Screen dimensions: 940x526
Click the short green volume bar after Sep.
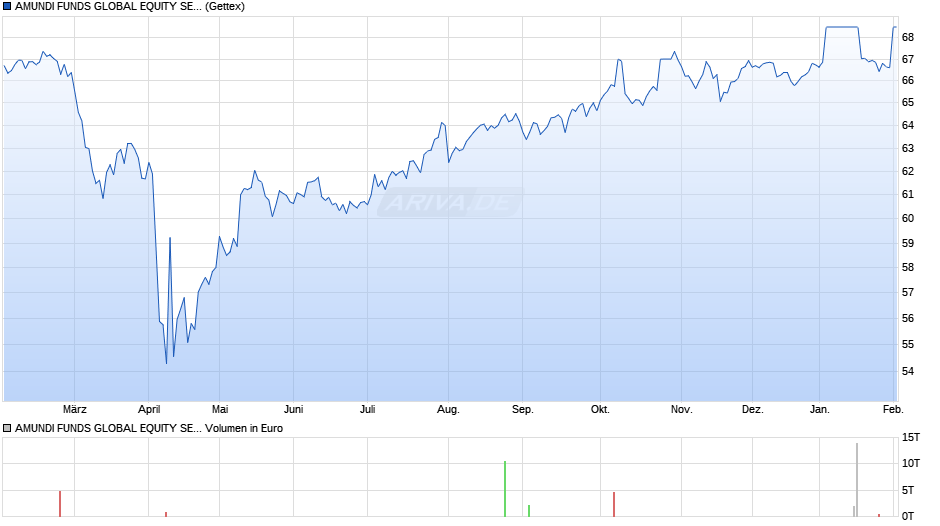[529, 511]
